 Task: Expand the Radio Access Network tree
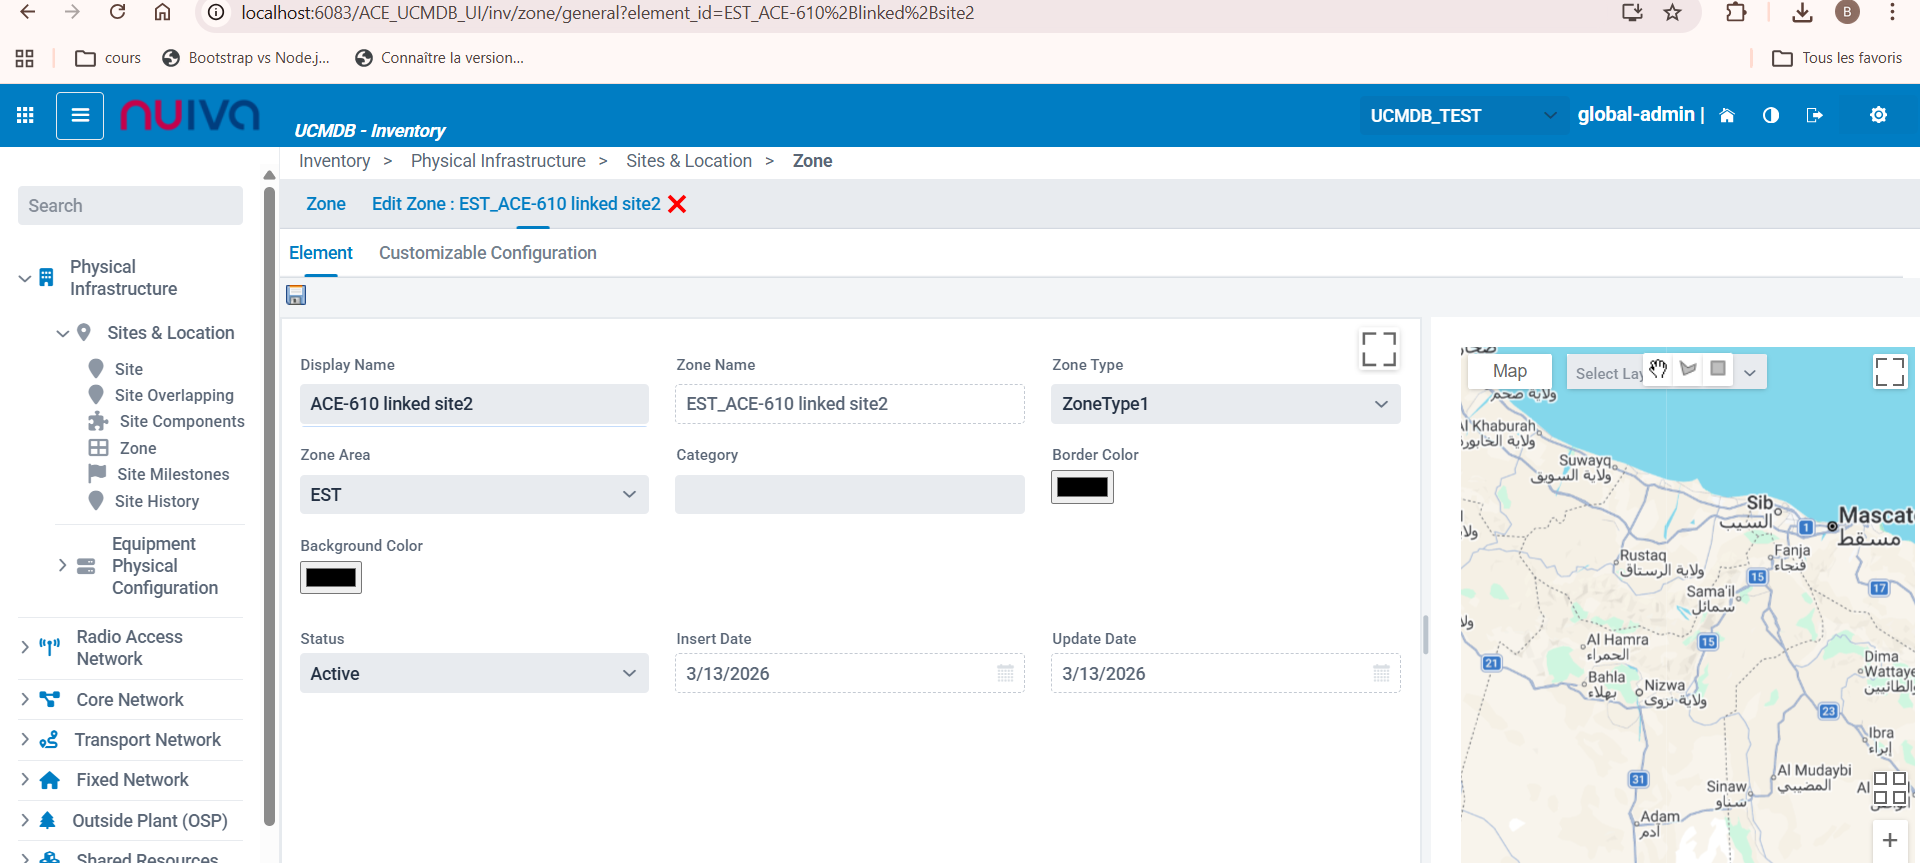coord(25,647)
